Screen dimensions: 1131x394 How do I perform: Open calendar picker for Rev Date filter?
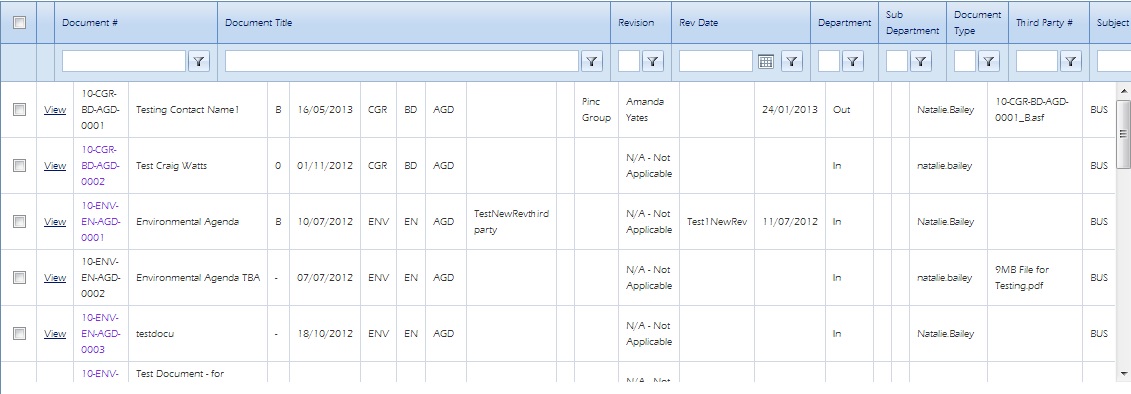(x=766, y=62)
